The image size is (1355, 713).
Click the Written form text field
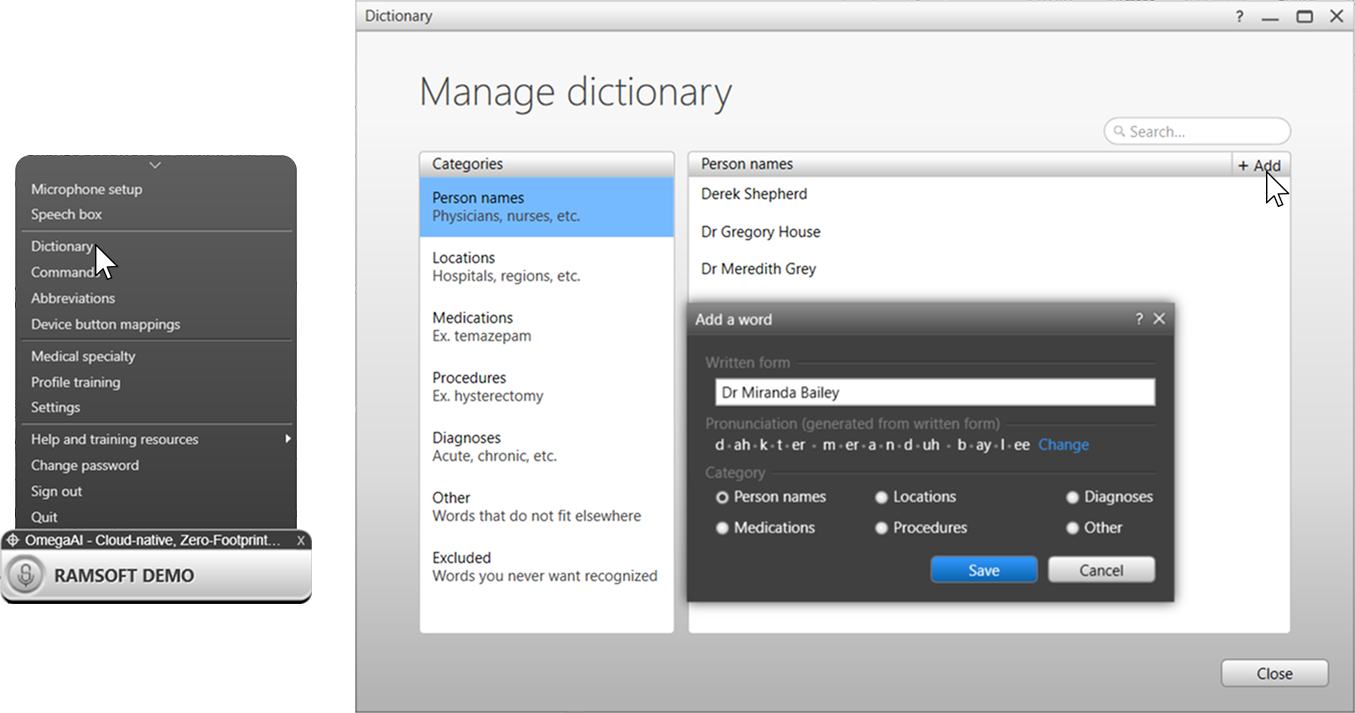coord(935,392)
